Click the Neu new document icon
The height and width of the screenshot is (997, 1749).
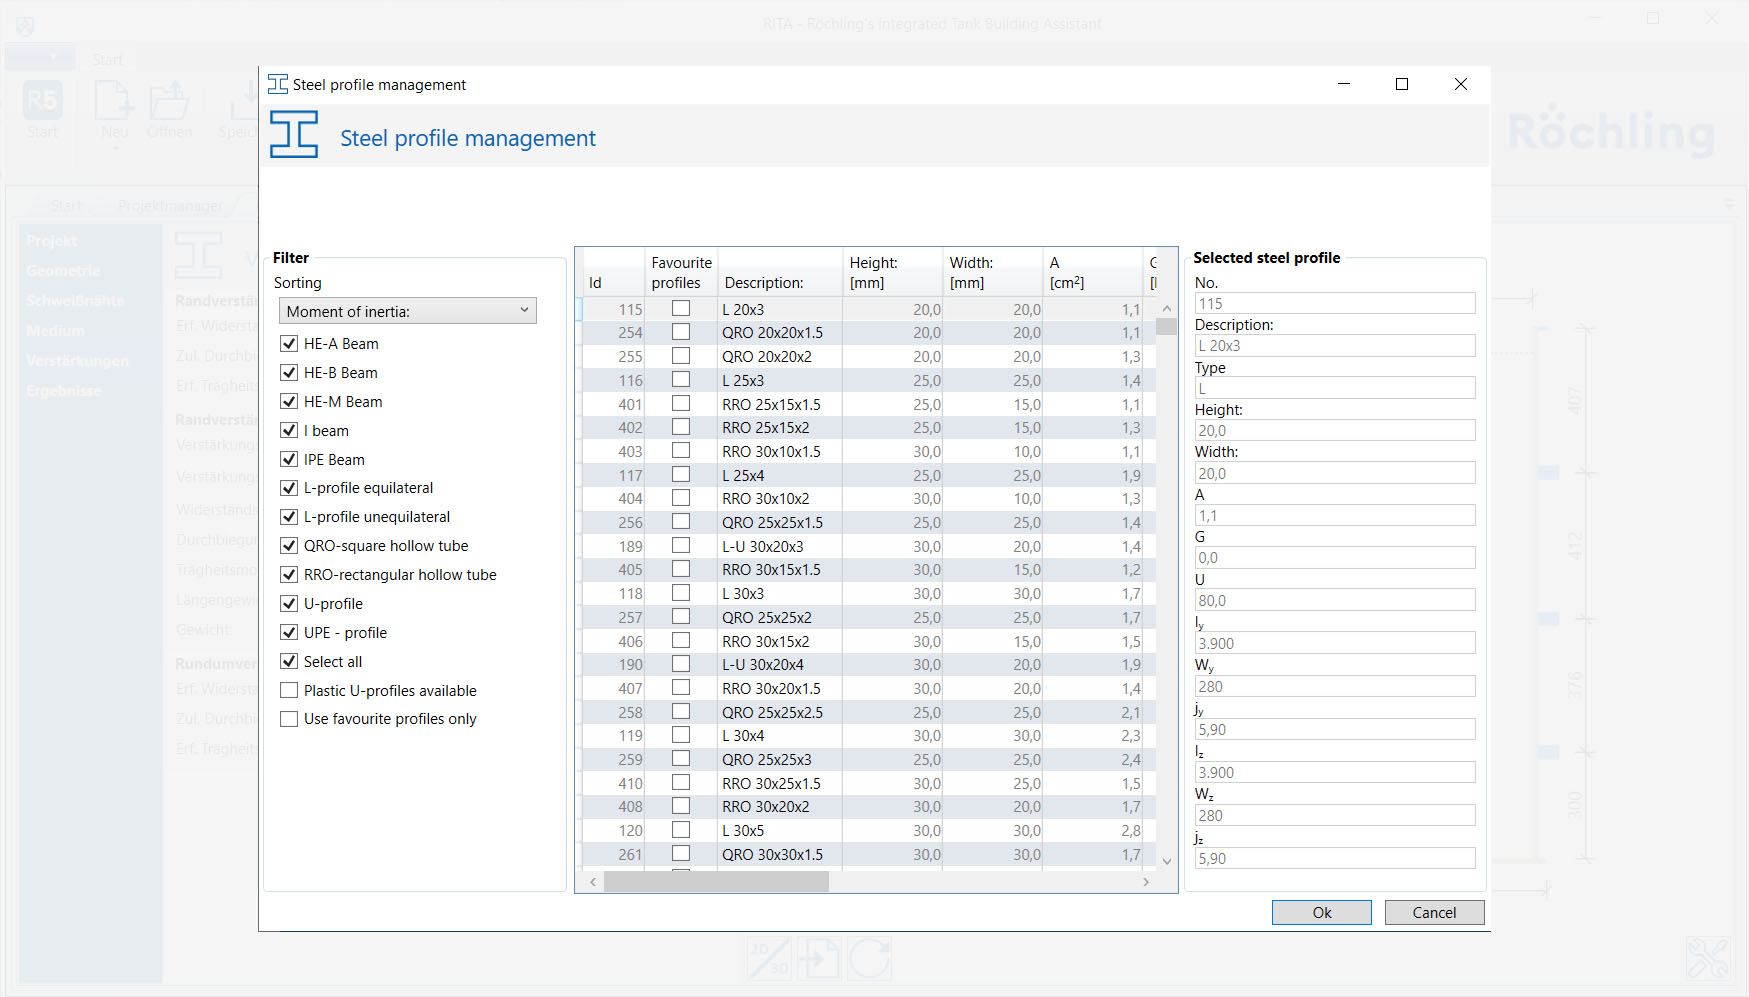(x=114, y=102)
